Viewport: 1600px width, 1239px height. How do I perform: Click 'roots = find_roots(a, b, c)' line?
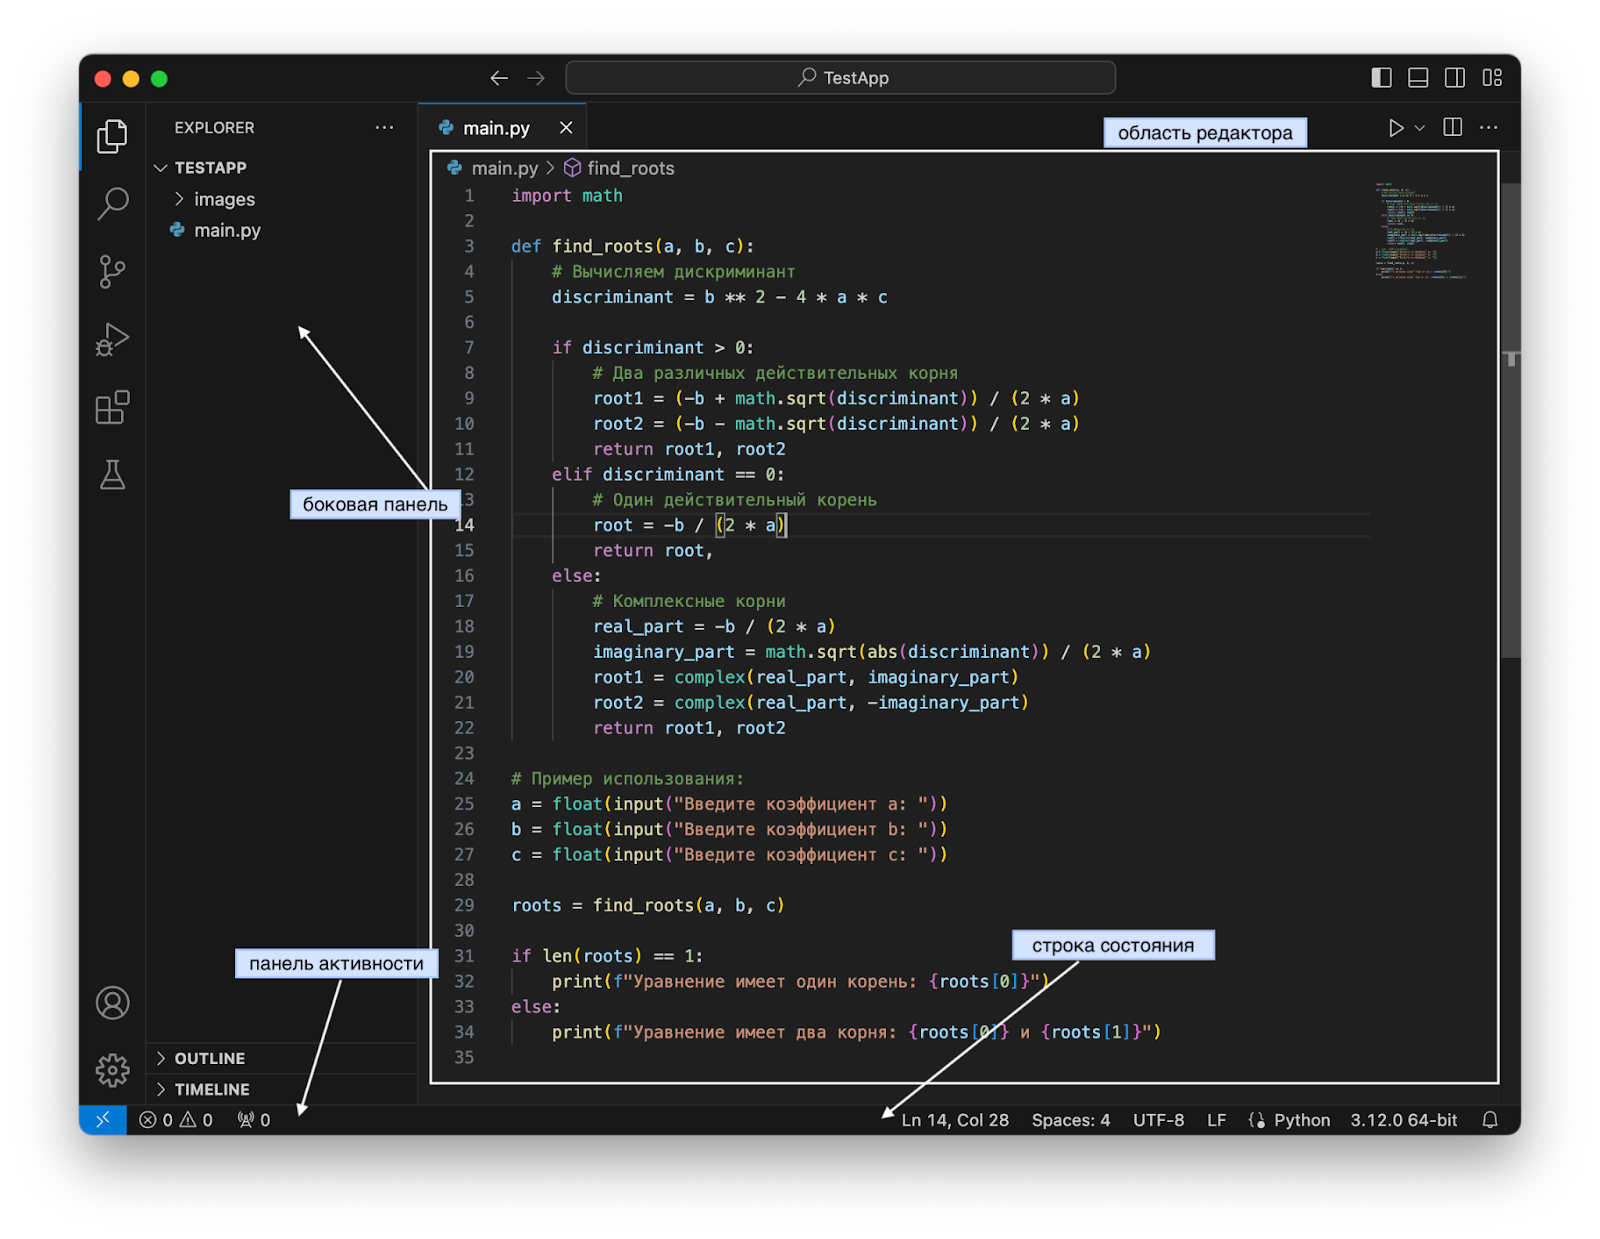coord(648,905)
